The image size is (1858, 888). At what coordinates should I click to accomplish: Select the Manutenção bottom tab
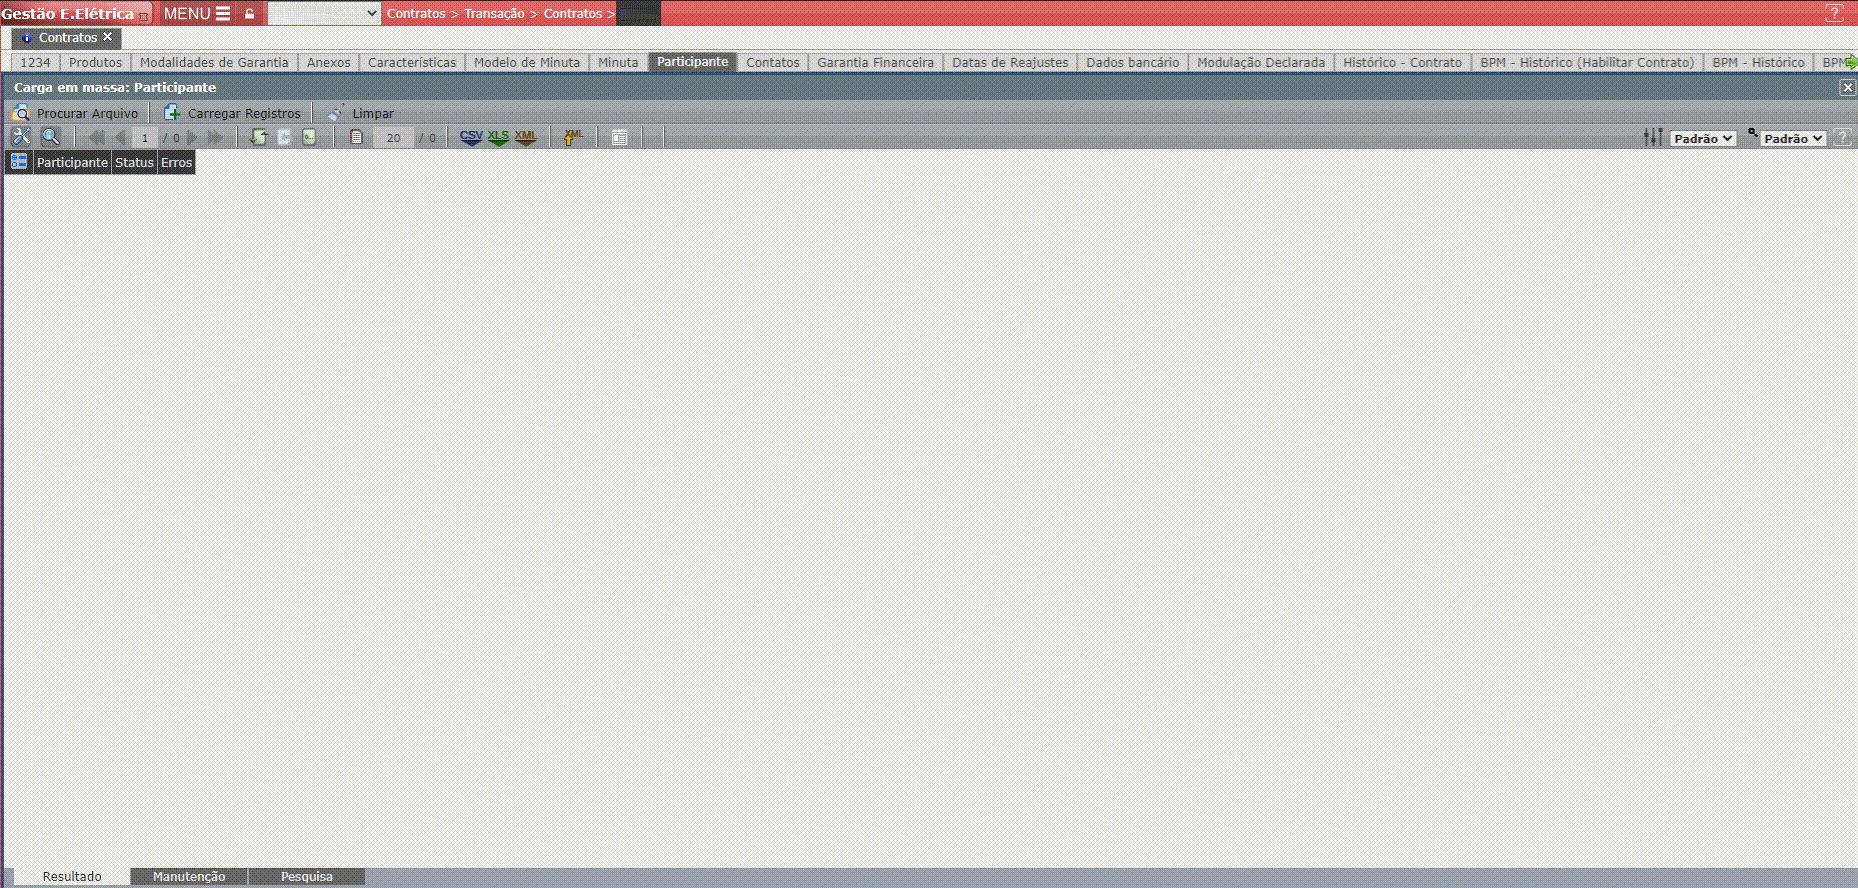point(189,877)
